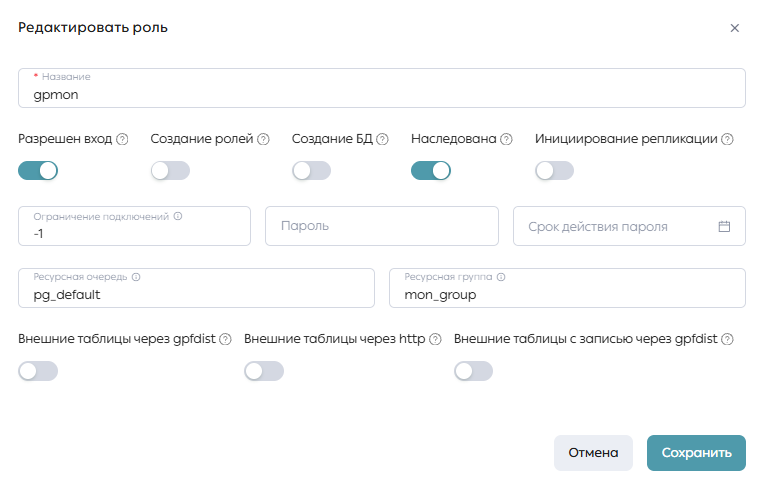Turn off the Наследована toggle
Viewport: 763px width, 489px height.
coord(431,171)
